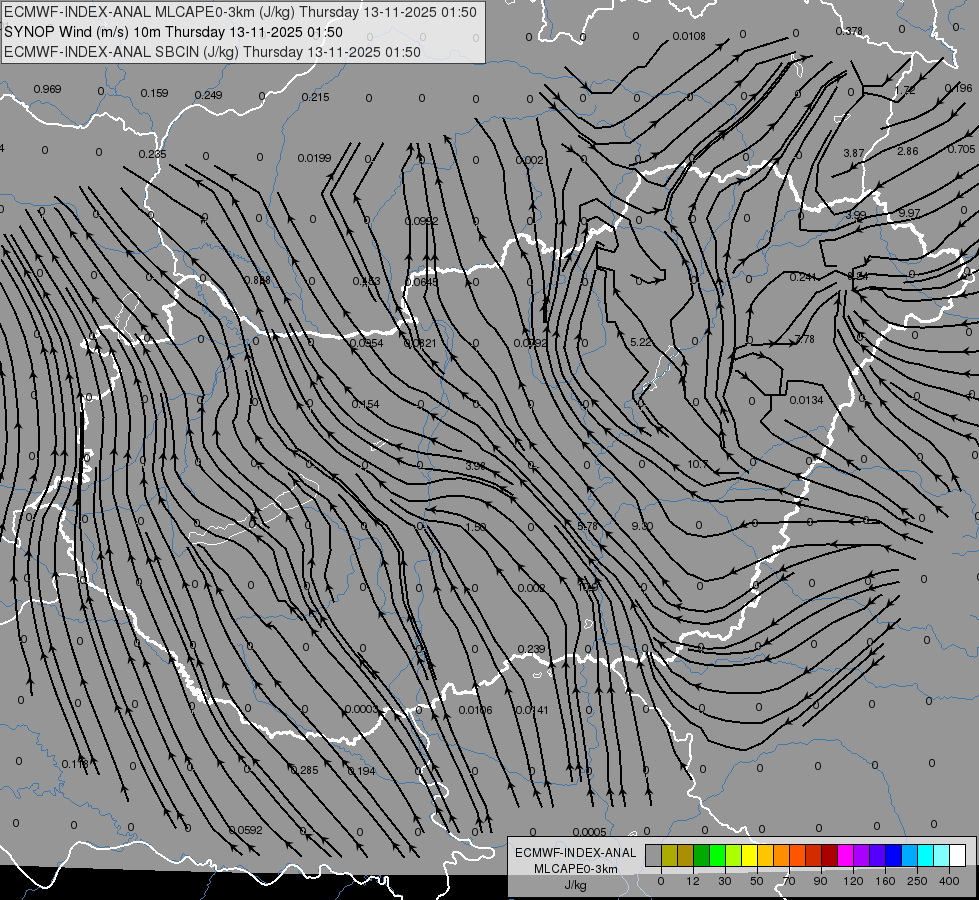Viewport: 979px width, 900px height.
Task: Click the legend tick label 400
Action: tap(949, 881)
